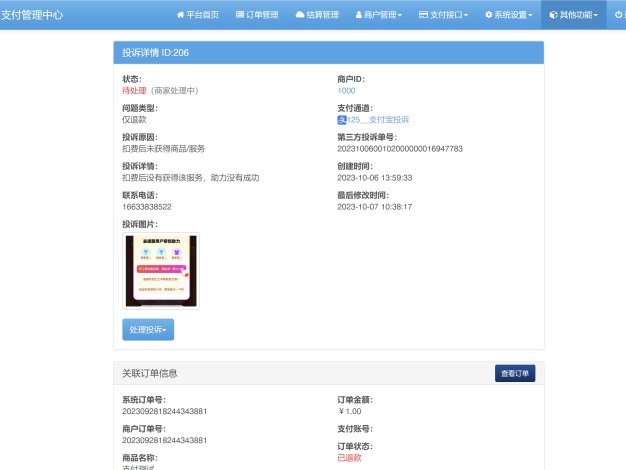Open the 平台首页 menu item

[x=198, y=15]
